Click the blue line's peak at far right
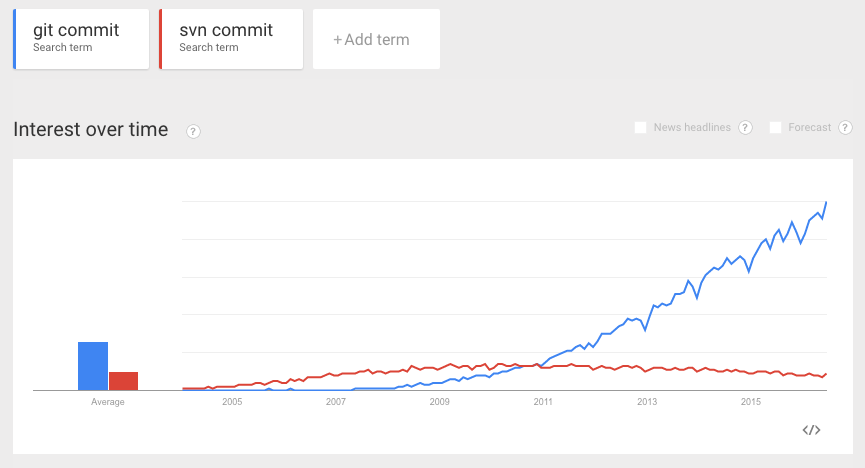The width and height of the screenshot is (865, 468). coord(826,203)
